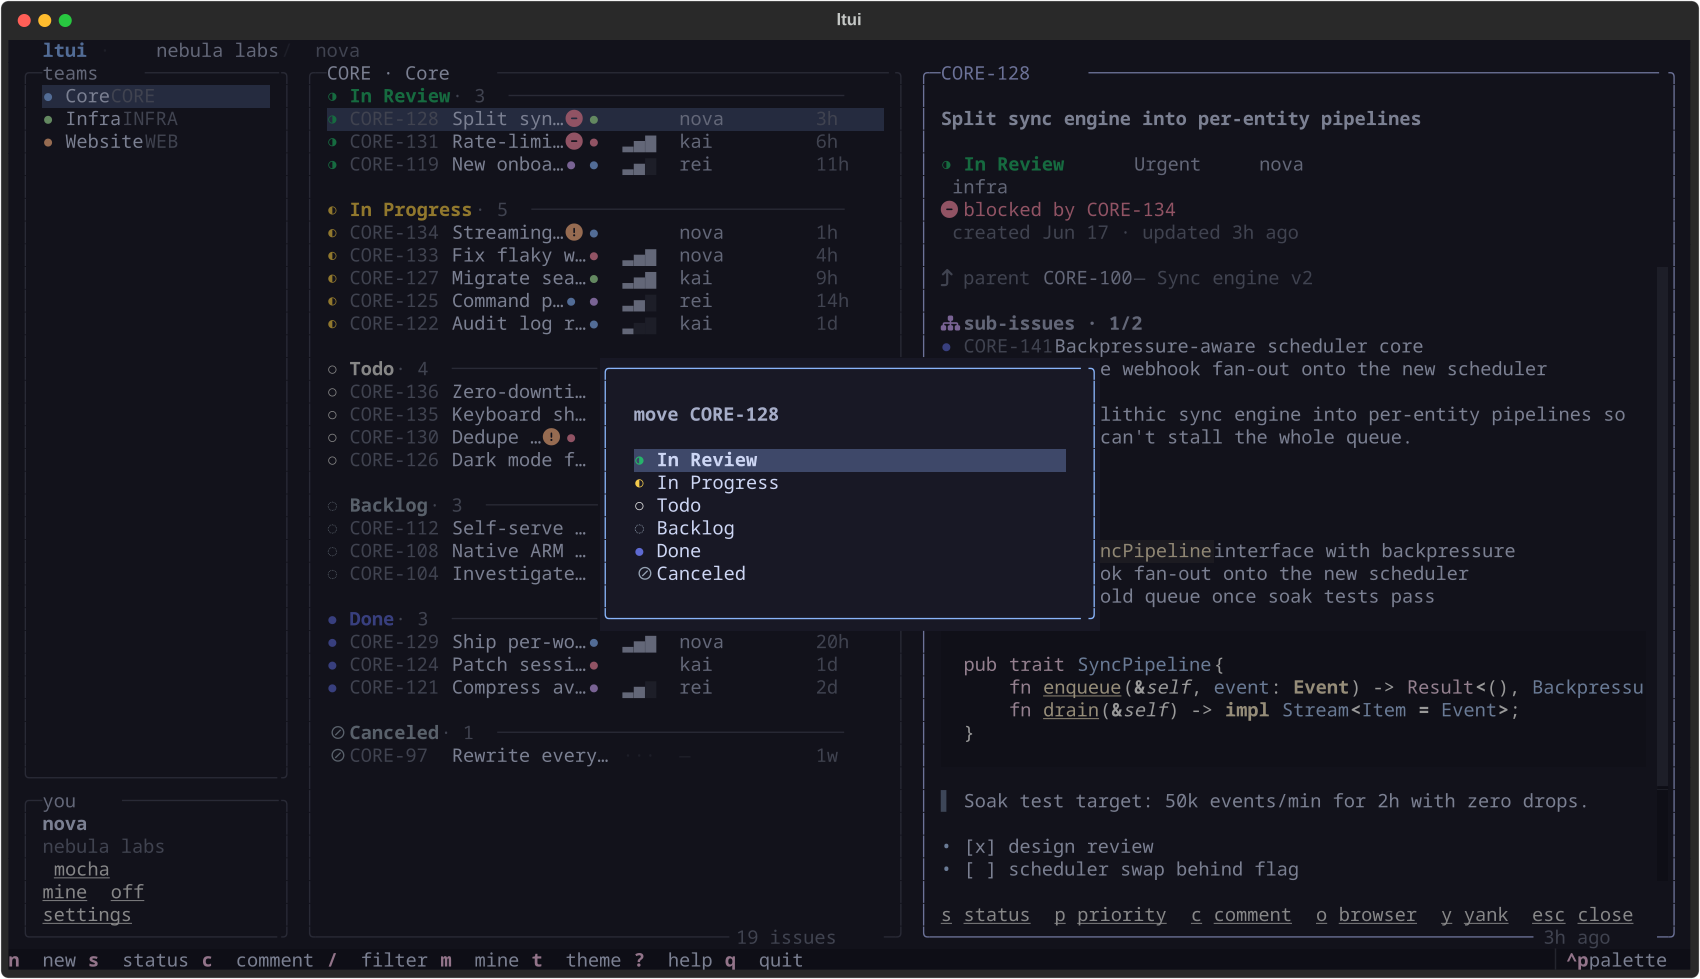This screenshot has width=1700, height=979.
Task: Click the In Review status icon in detail pane
Action: pos(947,165)
